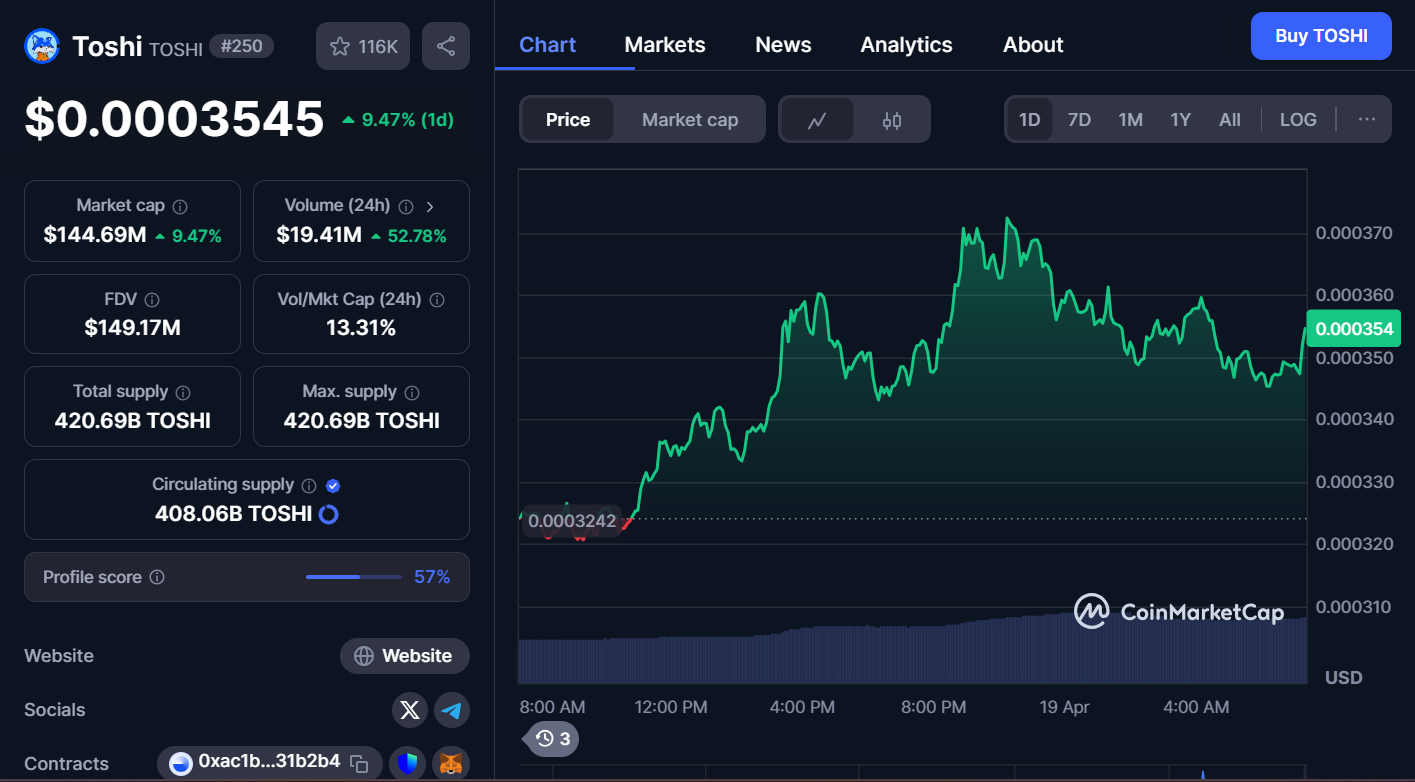The width and height of the screenshot is (1415, 782).
Task: Click circulating supply progress ring
Action: pos(328,514)
